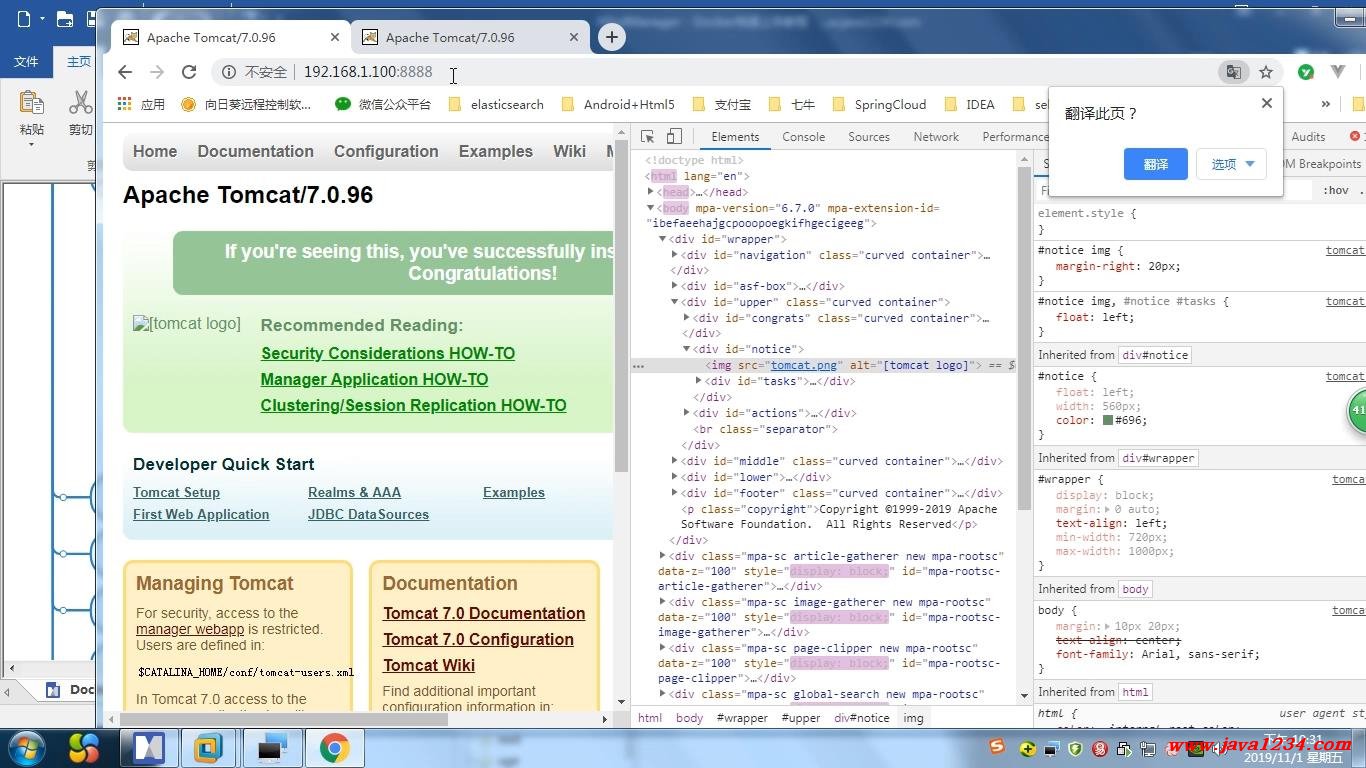Click the colorful pinwheel taskbar icon
Viewport: 1366px width, 768px height.
pos(85,748)
